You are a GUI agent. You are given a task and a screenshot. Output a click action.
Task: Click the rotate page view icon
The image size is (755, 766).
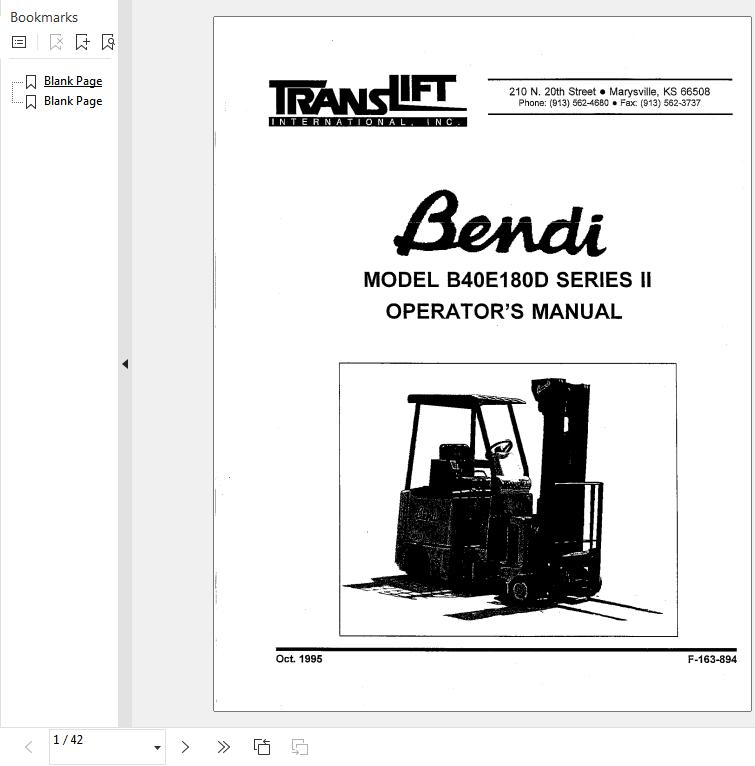coord(262,747)
